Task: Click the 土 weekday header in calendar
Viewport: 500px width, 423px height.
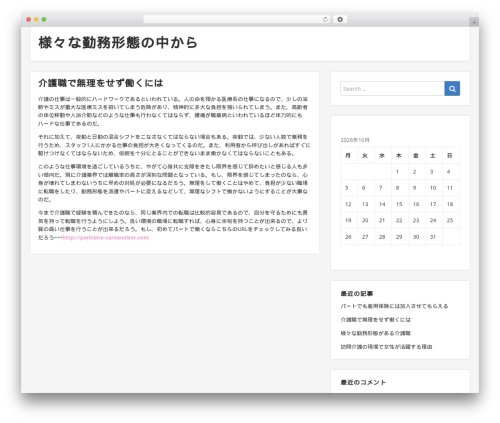Action: pos(433,155)
